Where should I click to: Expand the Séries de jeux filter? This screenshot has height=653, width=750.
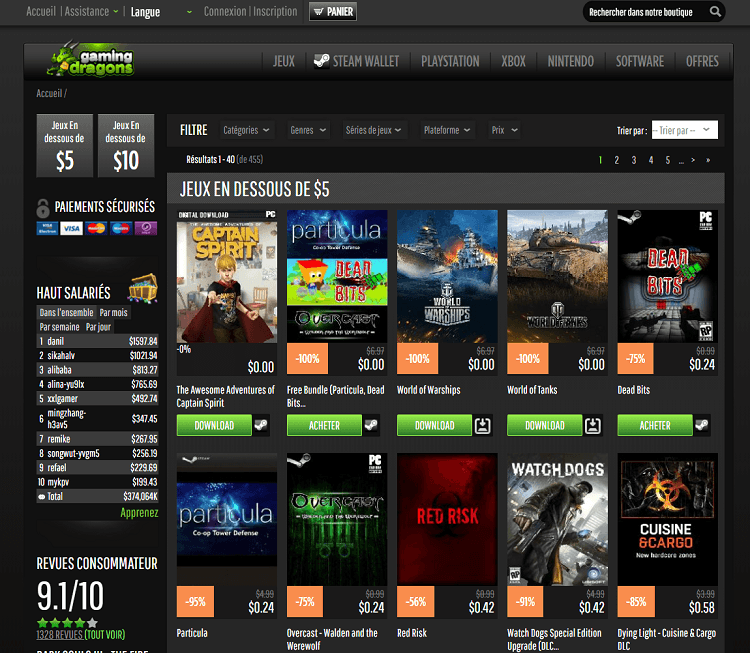click(x=374, y=130)
